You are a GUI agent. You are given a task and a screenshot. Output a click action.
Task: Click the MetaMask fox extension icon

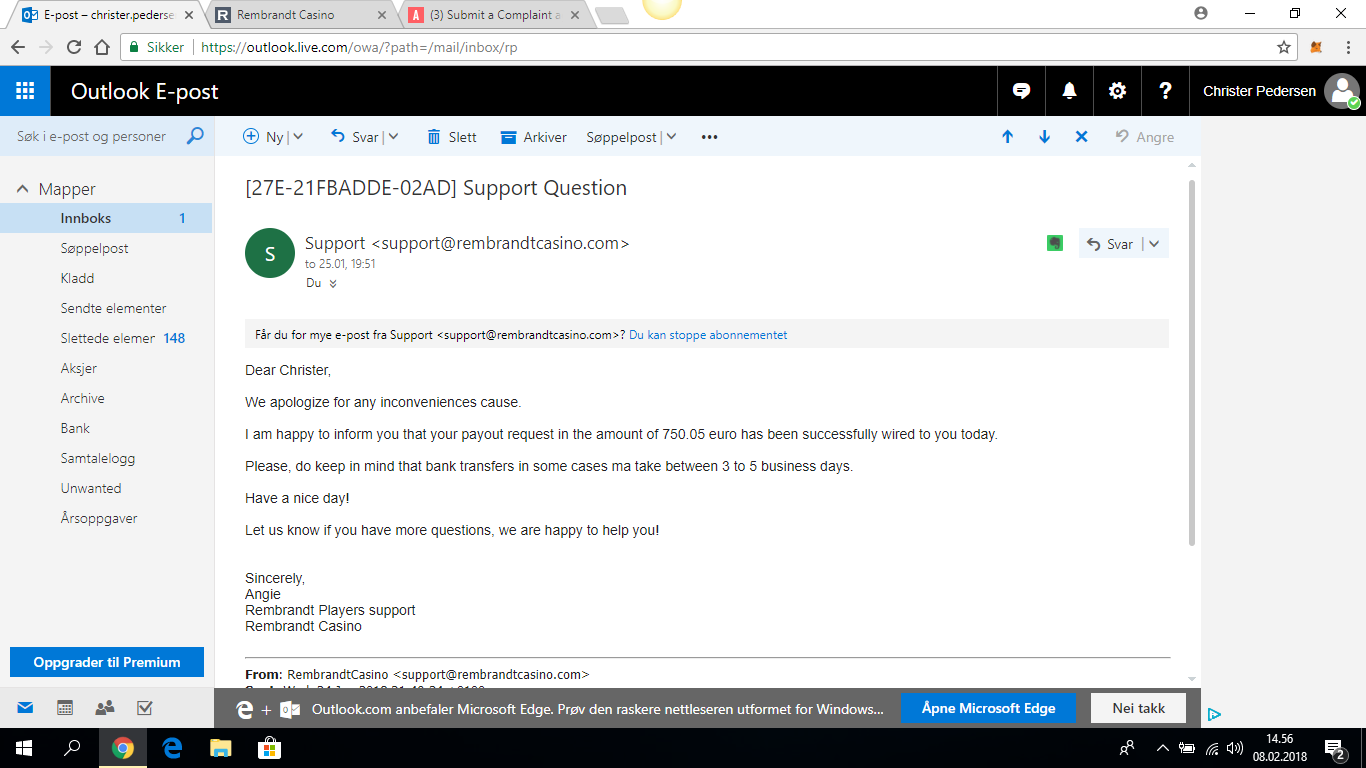(x=1317, y=47)
